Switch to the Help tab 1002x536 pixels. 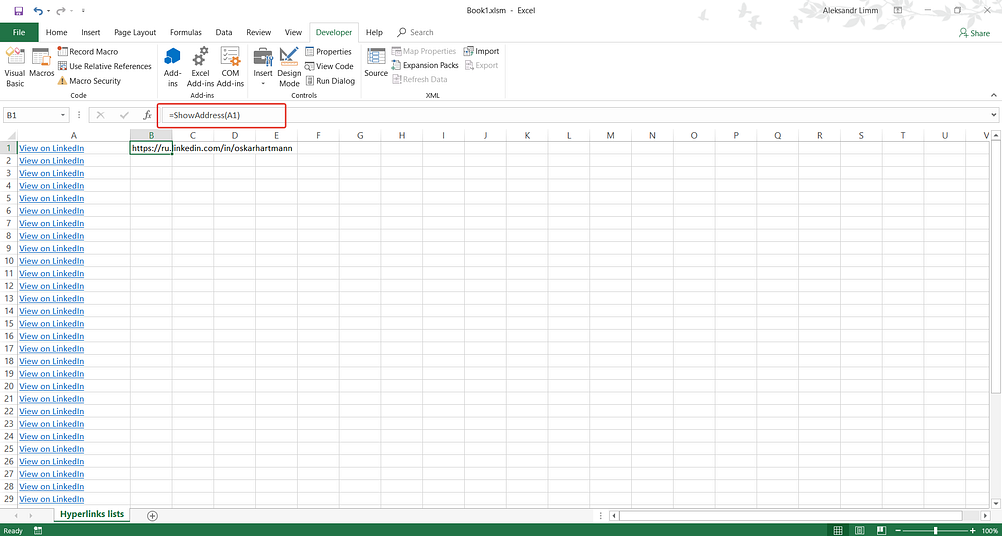[x=374, y=33]
